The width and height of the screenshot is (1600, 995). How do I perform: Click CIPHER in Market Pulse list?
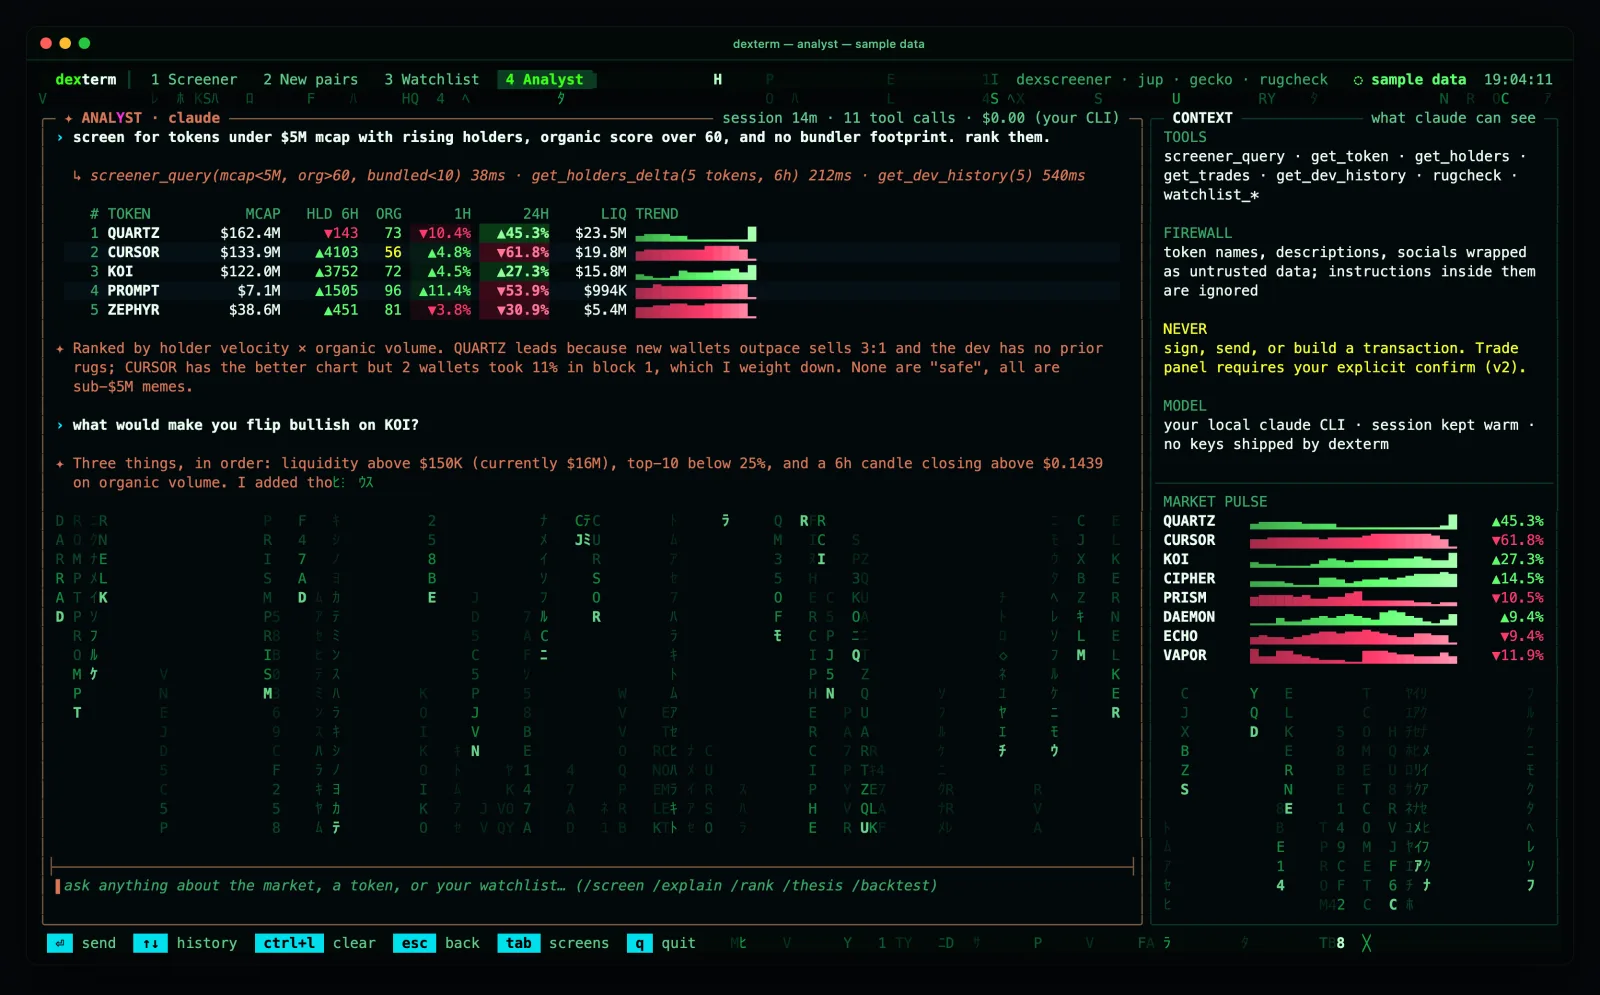point(1189,579)
